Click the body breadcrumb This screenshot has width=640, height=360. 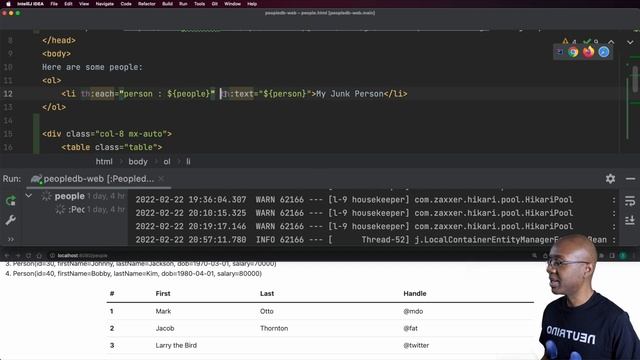pyautogui.click(x=138, y=162)
